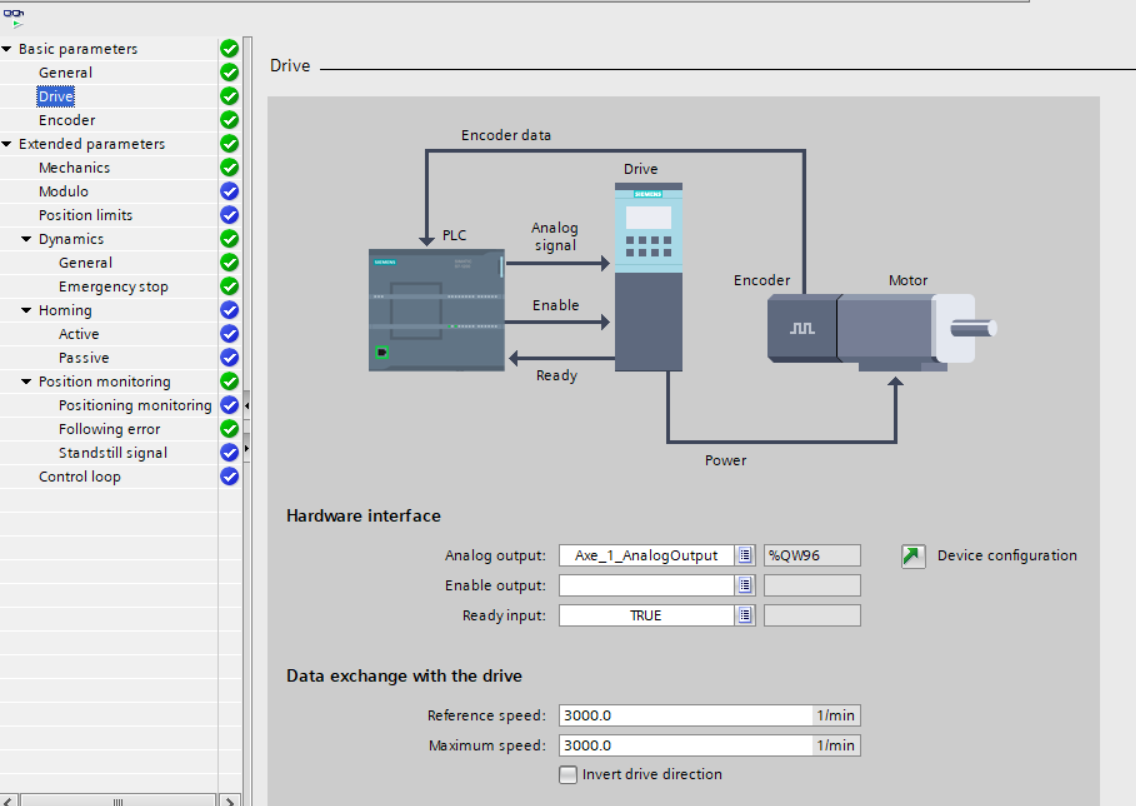Click the glasses monitor icon at top left
This screenshot has width=1136, height=806.
pos(14,14)
